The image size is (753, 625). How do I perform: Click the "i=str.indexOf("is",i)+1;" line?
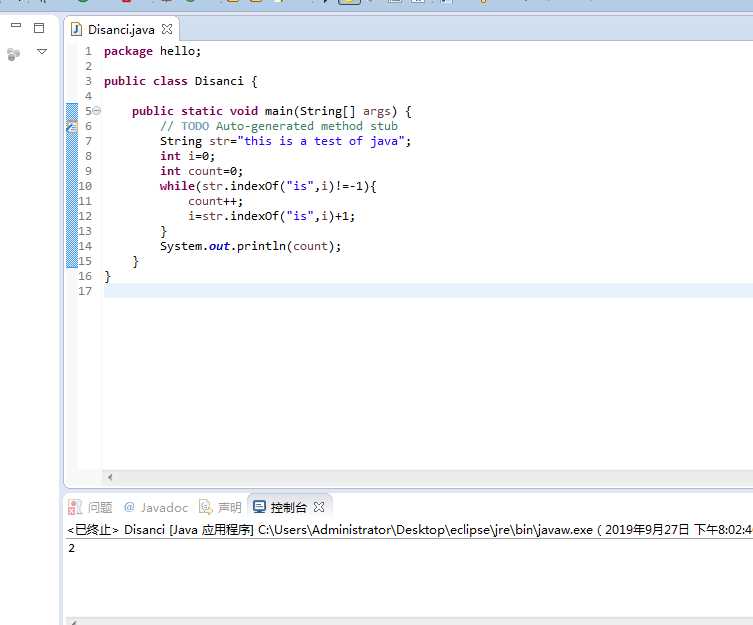[x=271, y=216]
